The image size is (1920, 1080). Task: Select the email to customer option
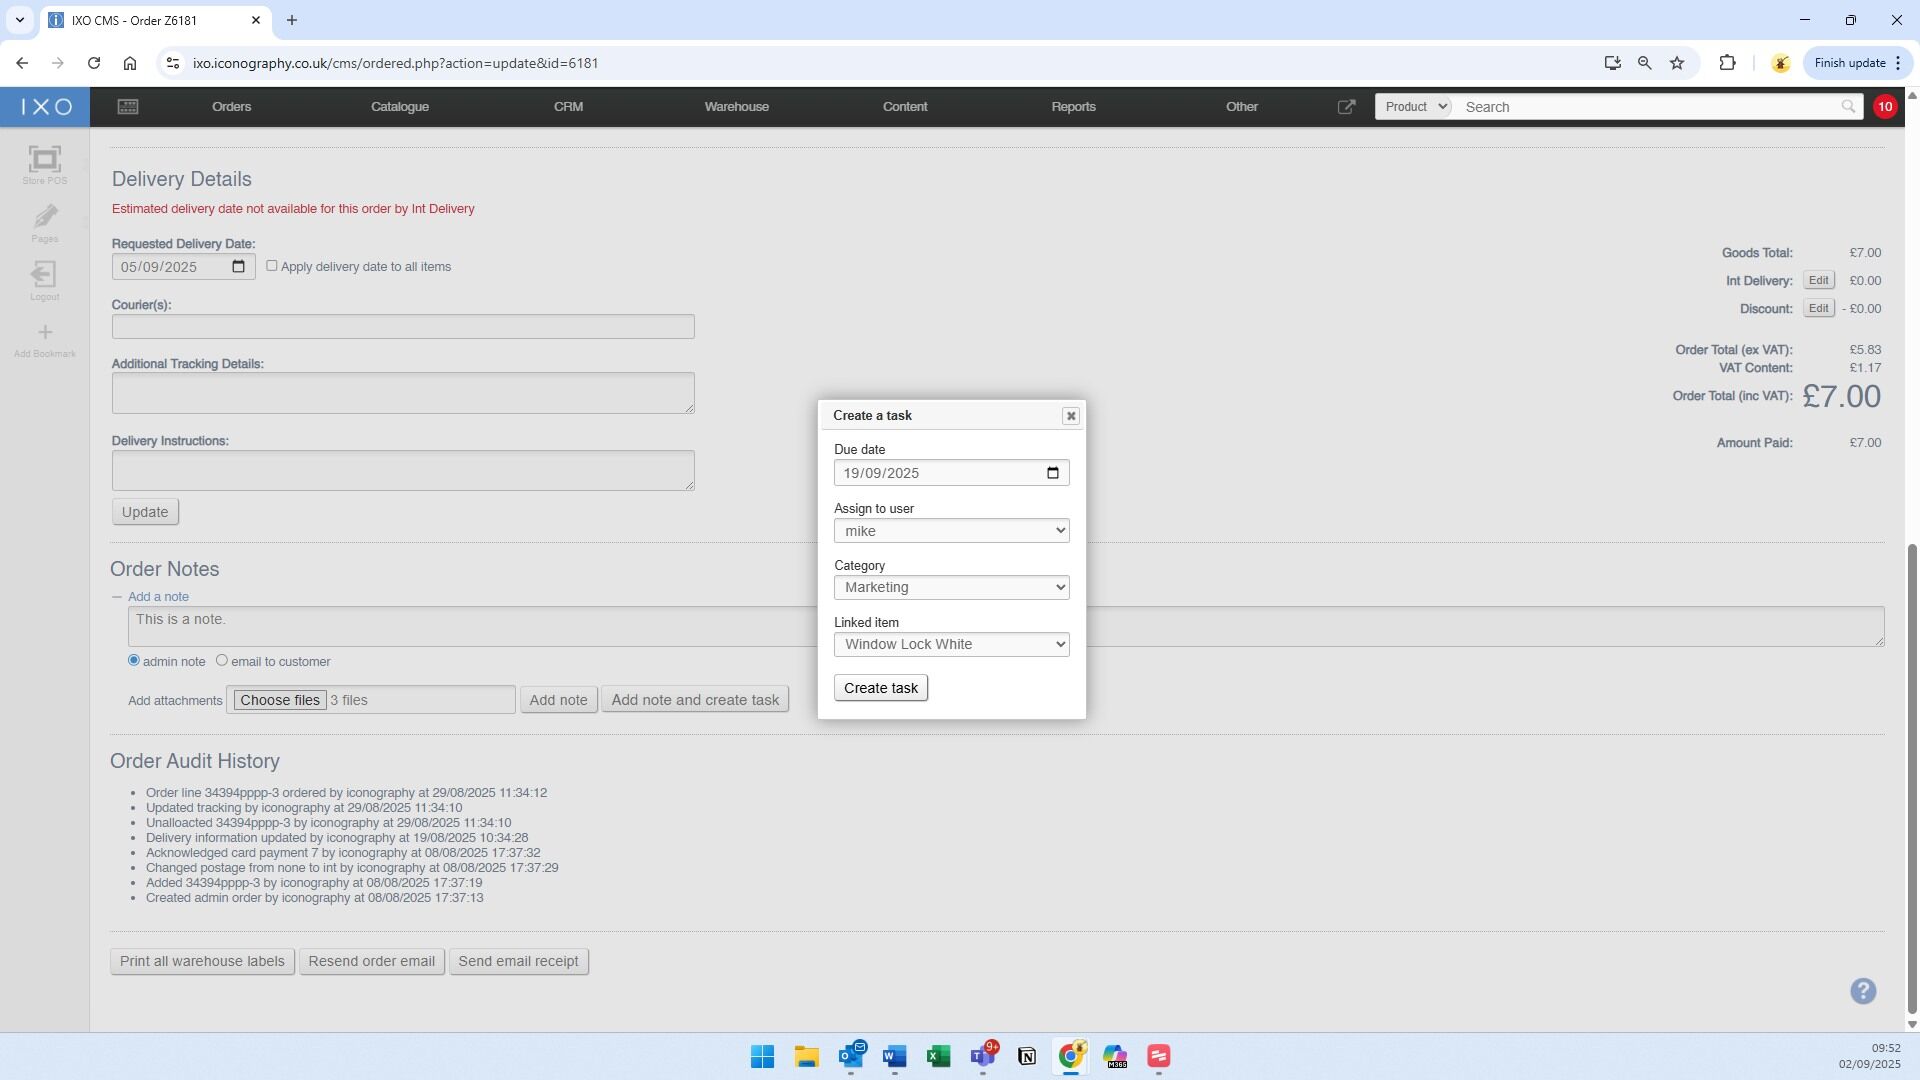pos(222,660)
